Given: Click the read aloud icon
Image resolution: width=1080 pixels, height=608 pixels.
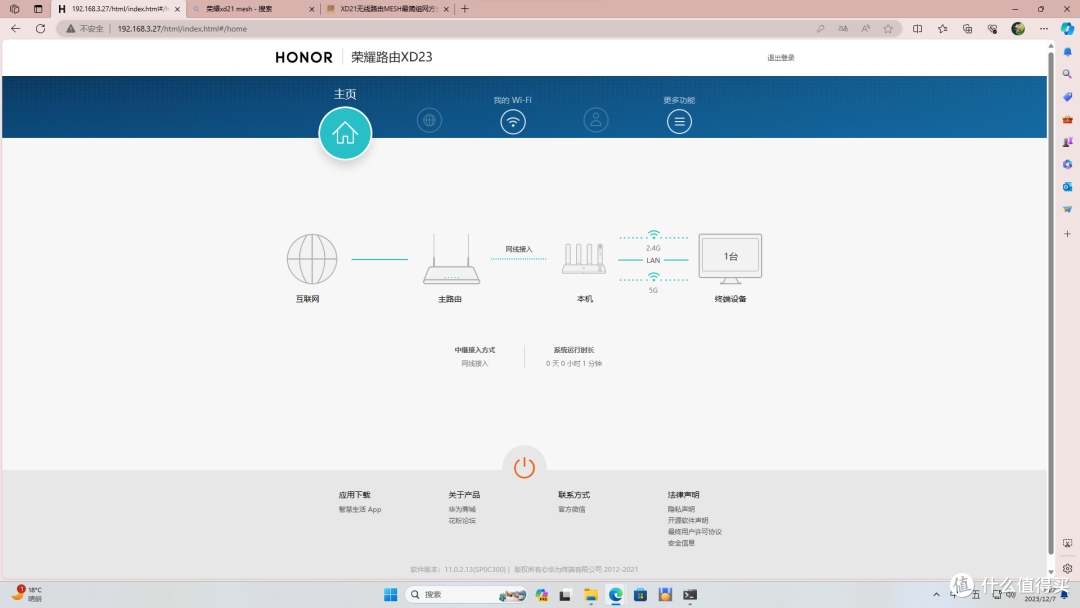Looking at the screenshot, I should (866, 29).
